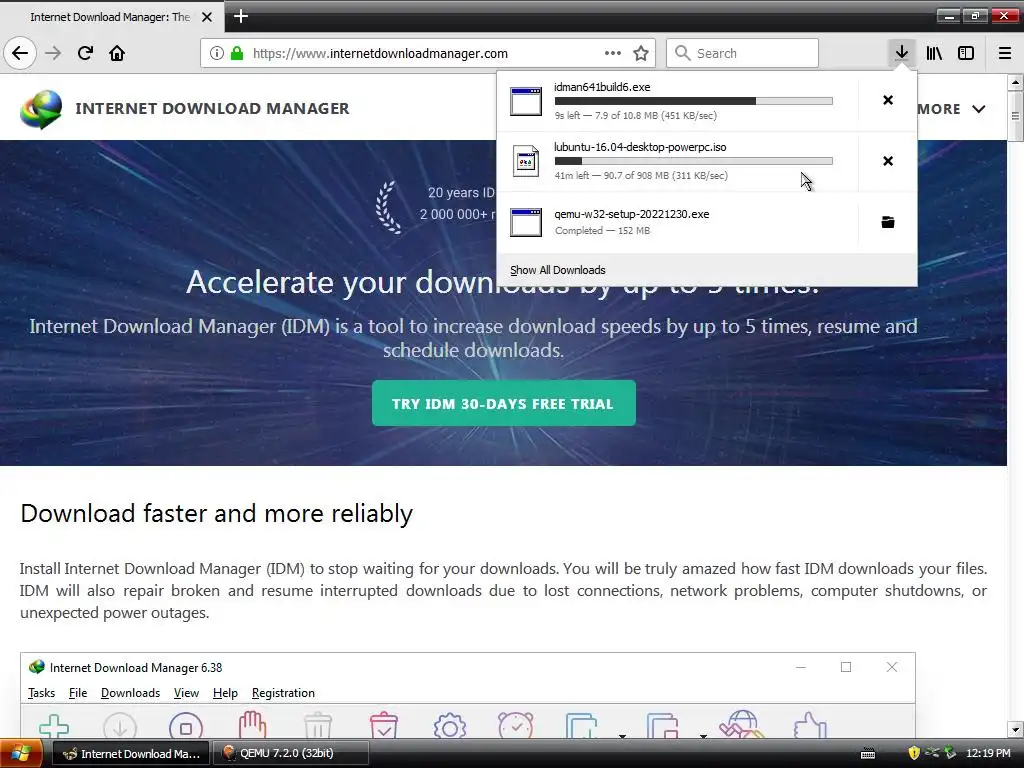Click the network tray icon
The width and height of the screenshot is (1024, 768).
click(932, 753)
